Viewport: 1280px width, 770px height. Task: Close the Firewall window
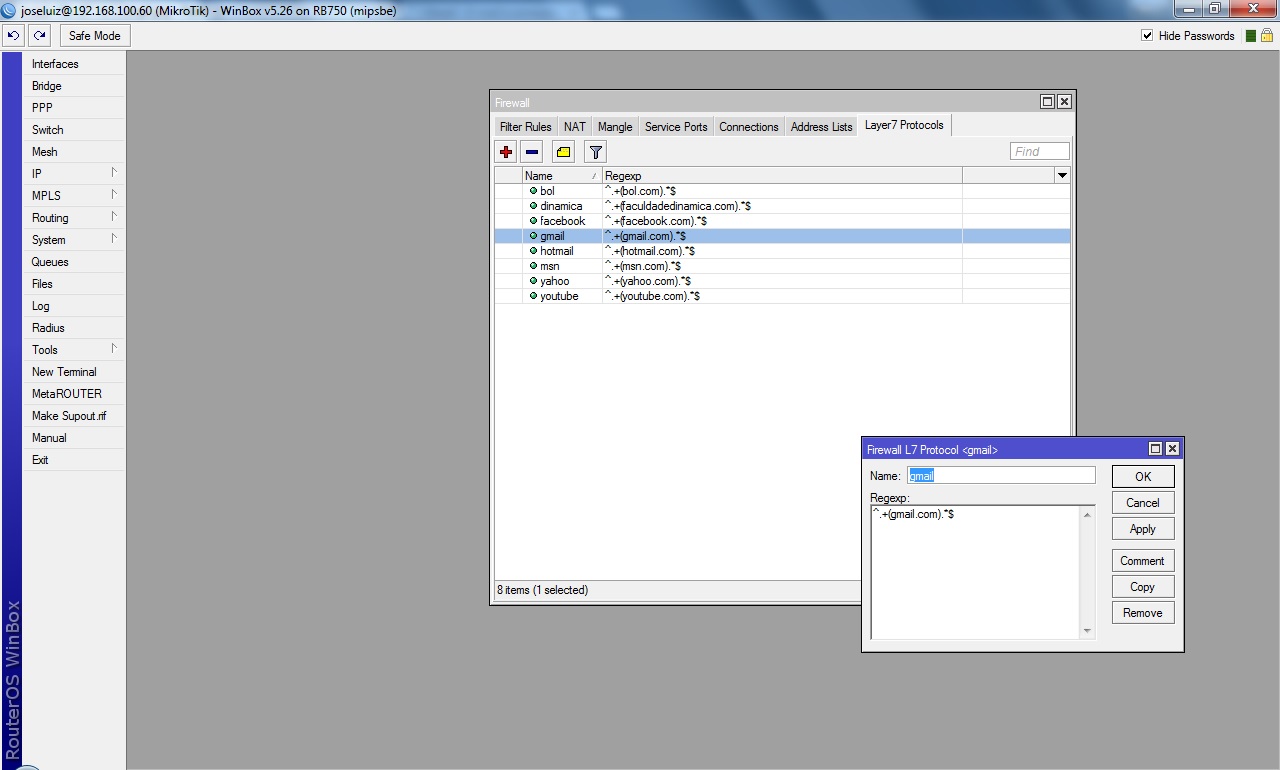[x=1064, y=102]
